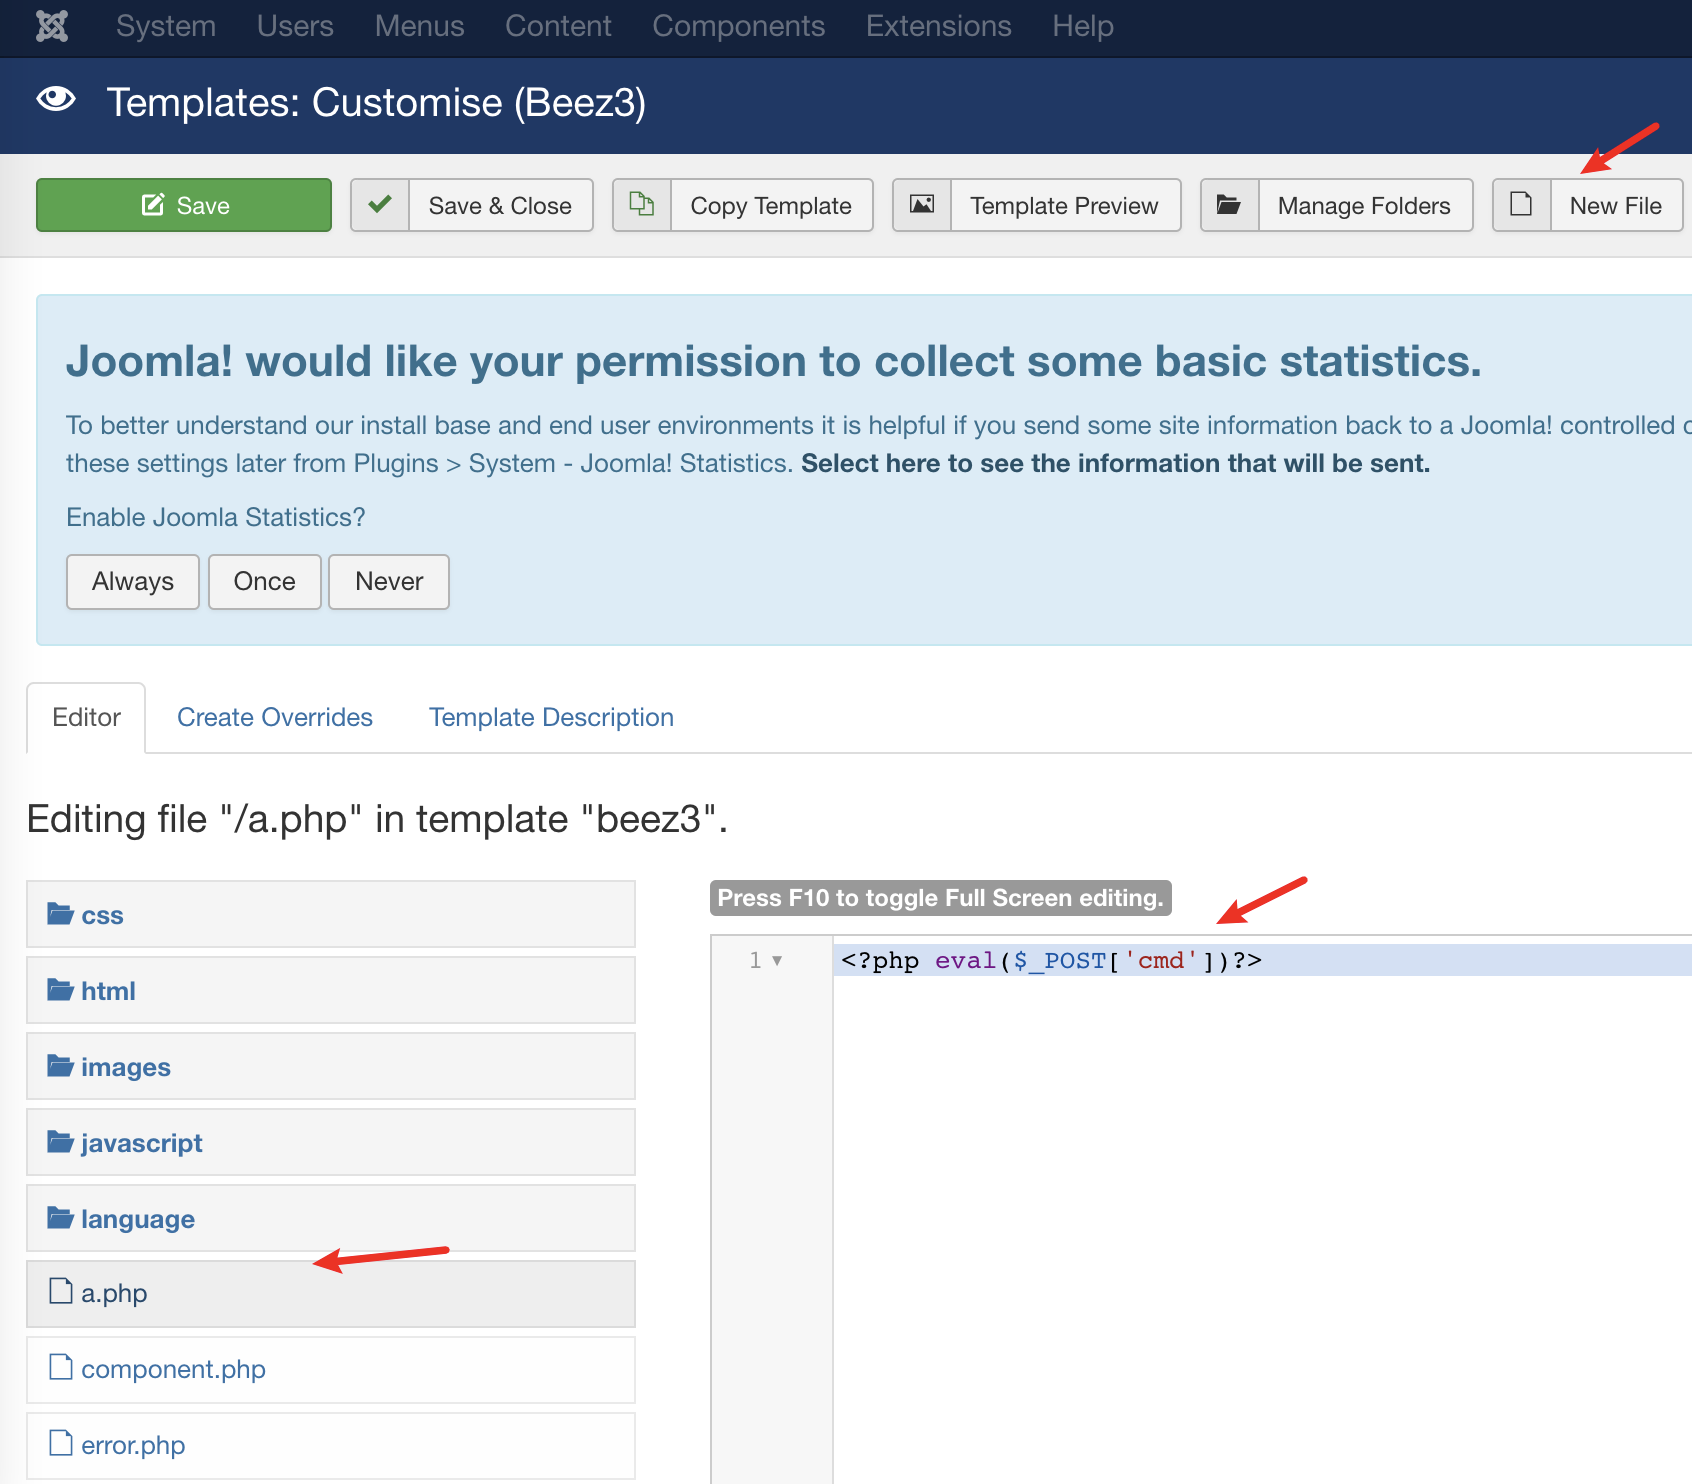This screenshot has width=1692, height=1484.
Task: Click the Full Screen F10 hint label
Action: click(941, 898)
